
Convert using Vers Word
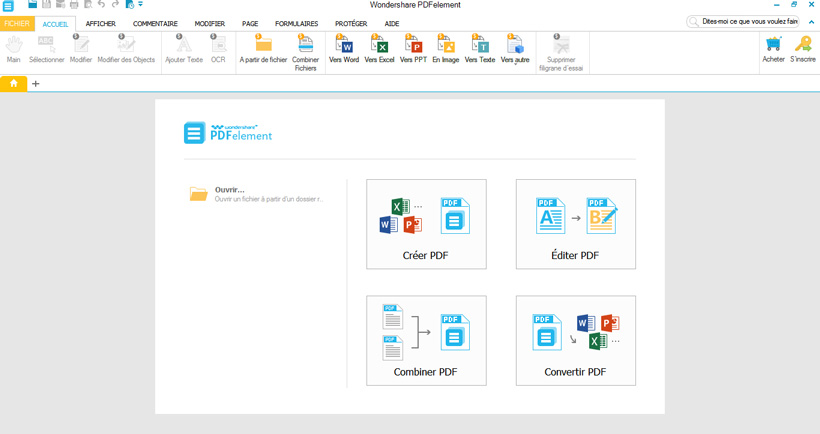(344, 49)
